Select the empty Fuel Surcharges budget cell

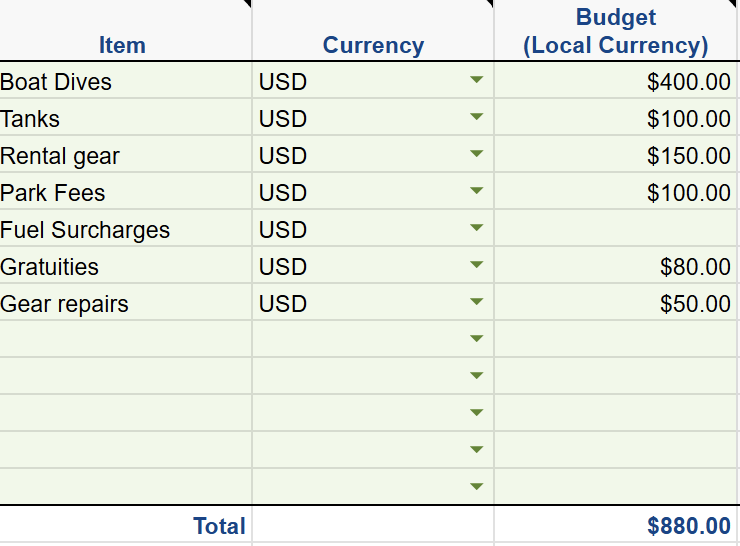pyautogui.click(x=615, y=229)
